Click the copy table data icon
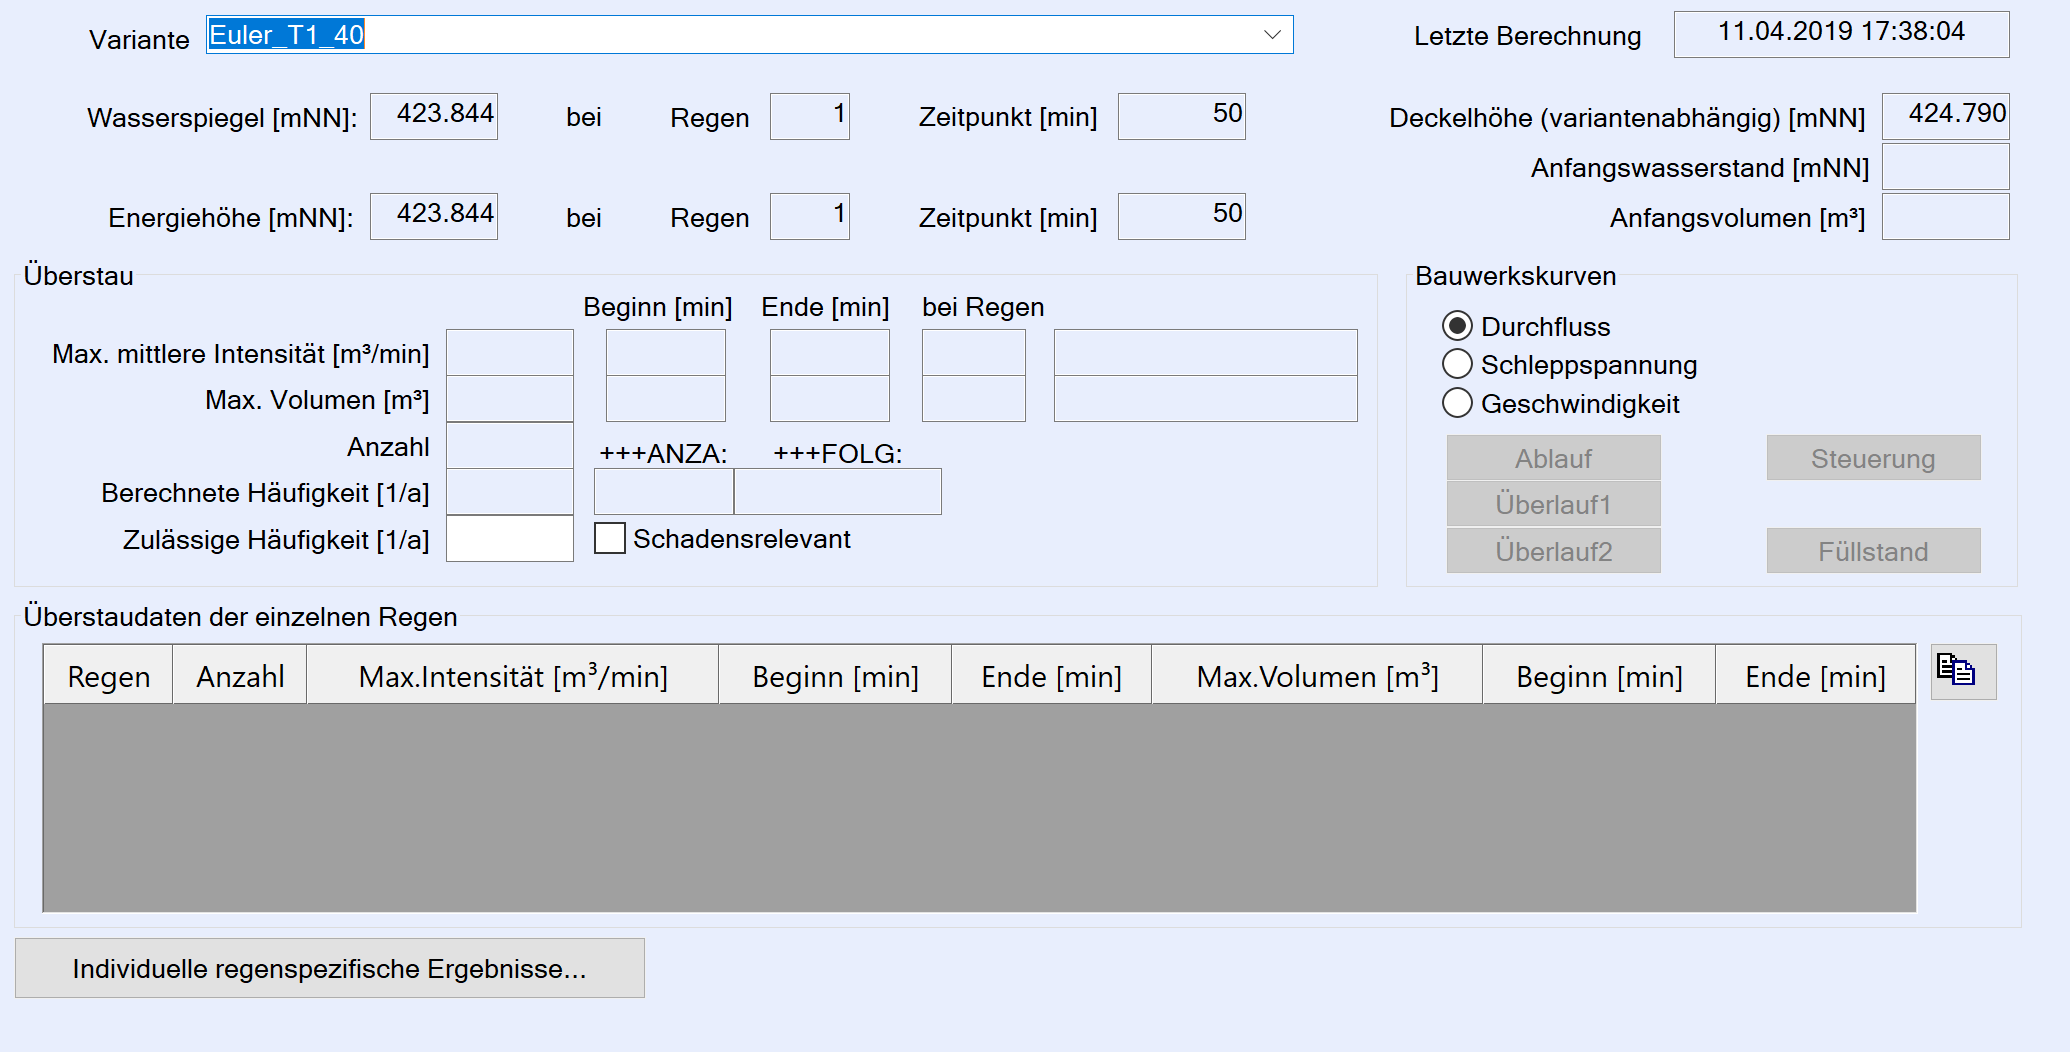The height and width of the screenshot is (1052, 2070). coord(1961,671)
